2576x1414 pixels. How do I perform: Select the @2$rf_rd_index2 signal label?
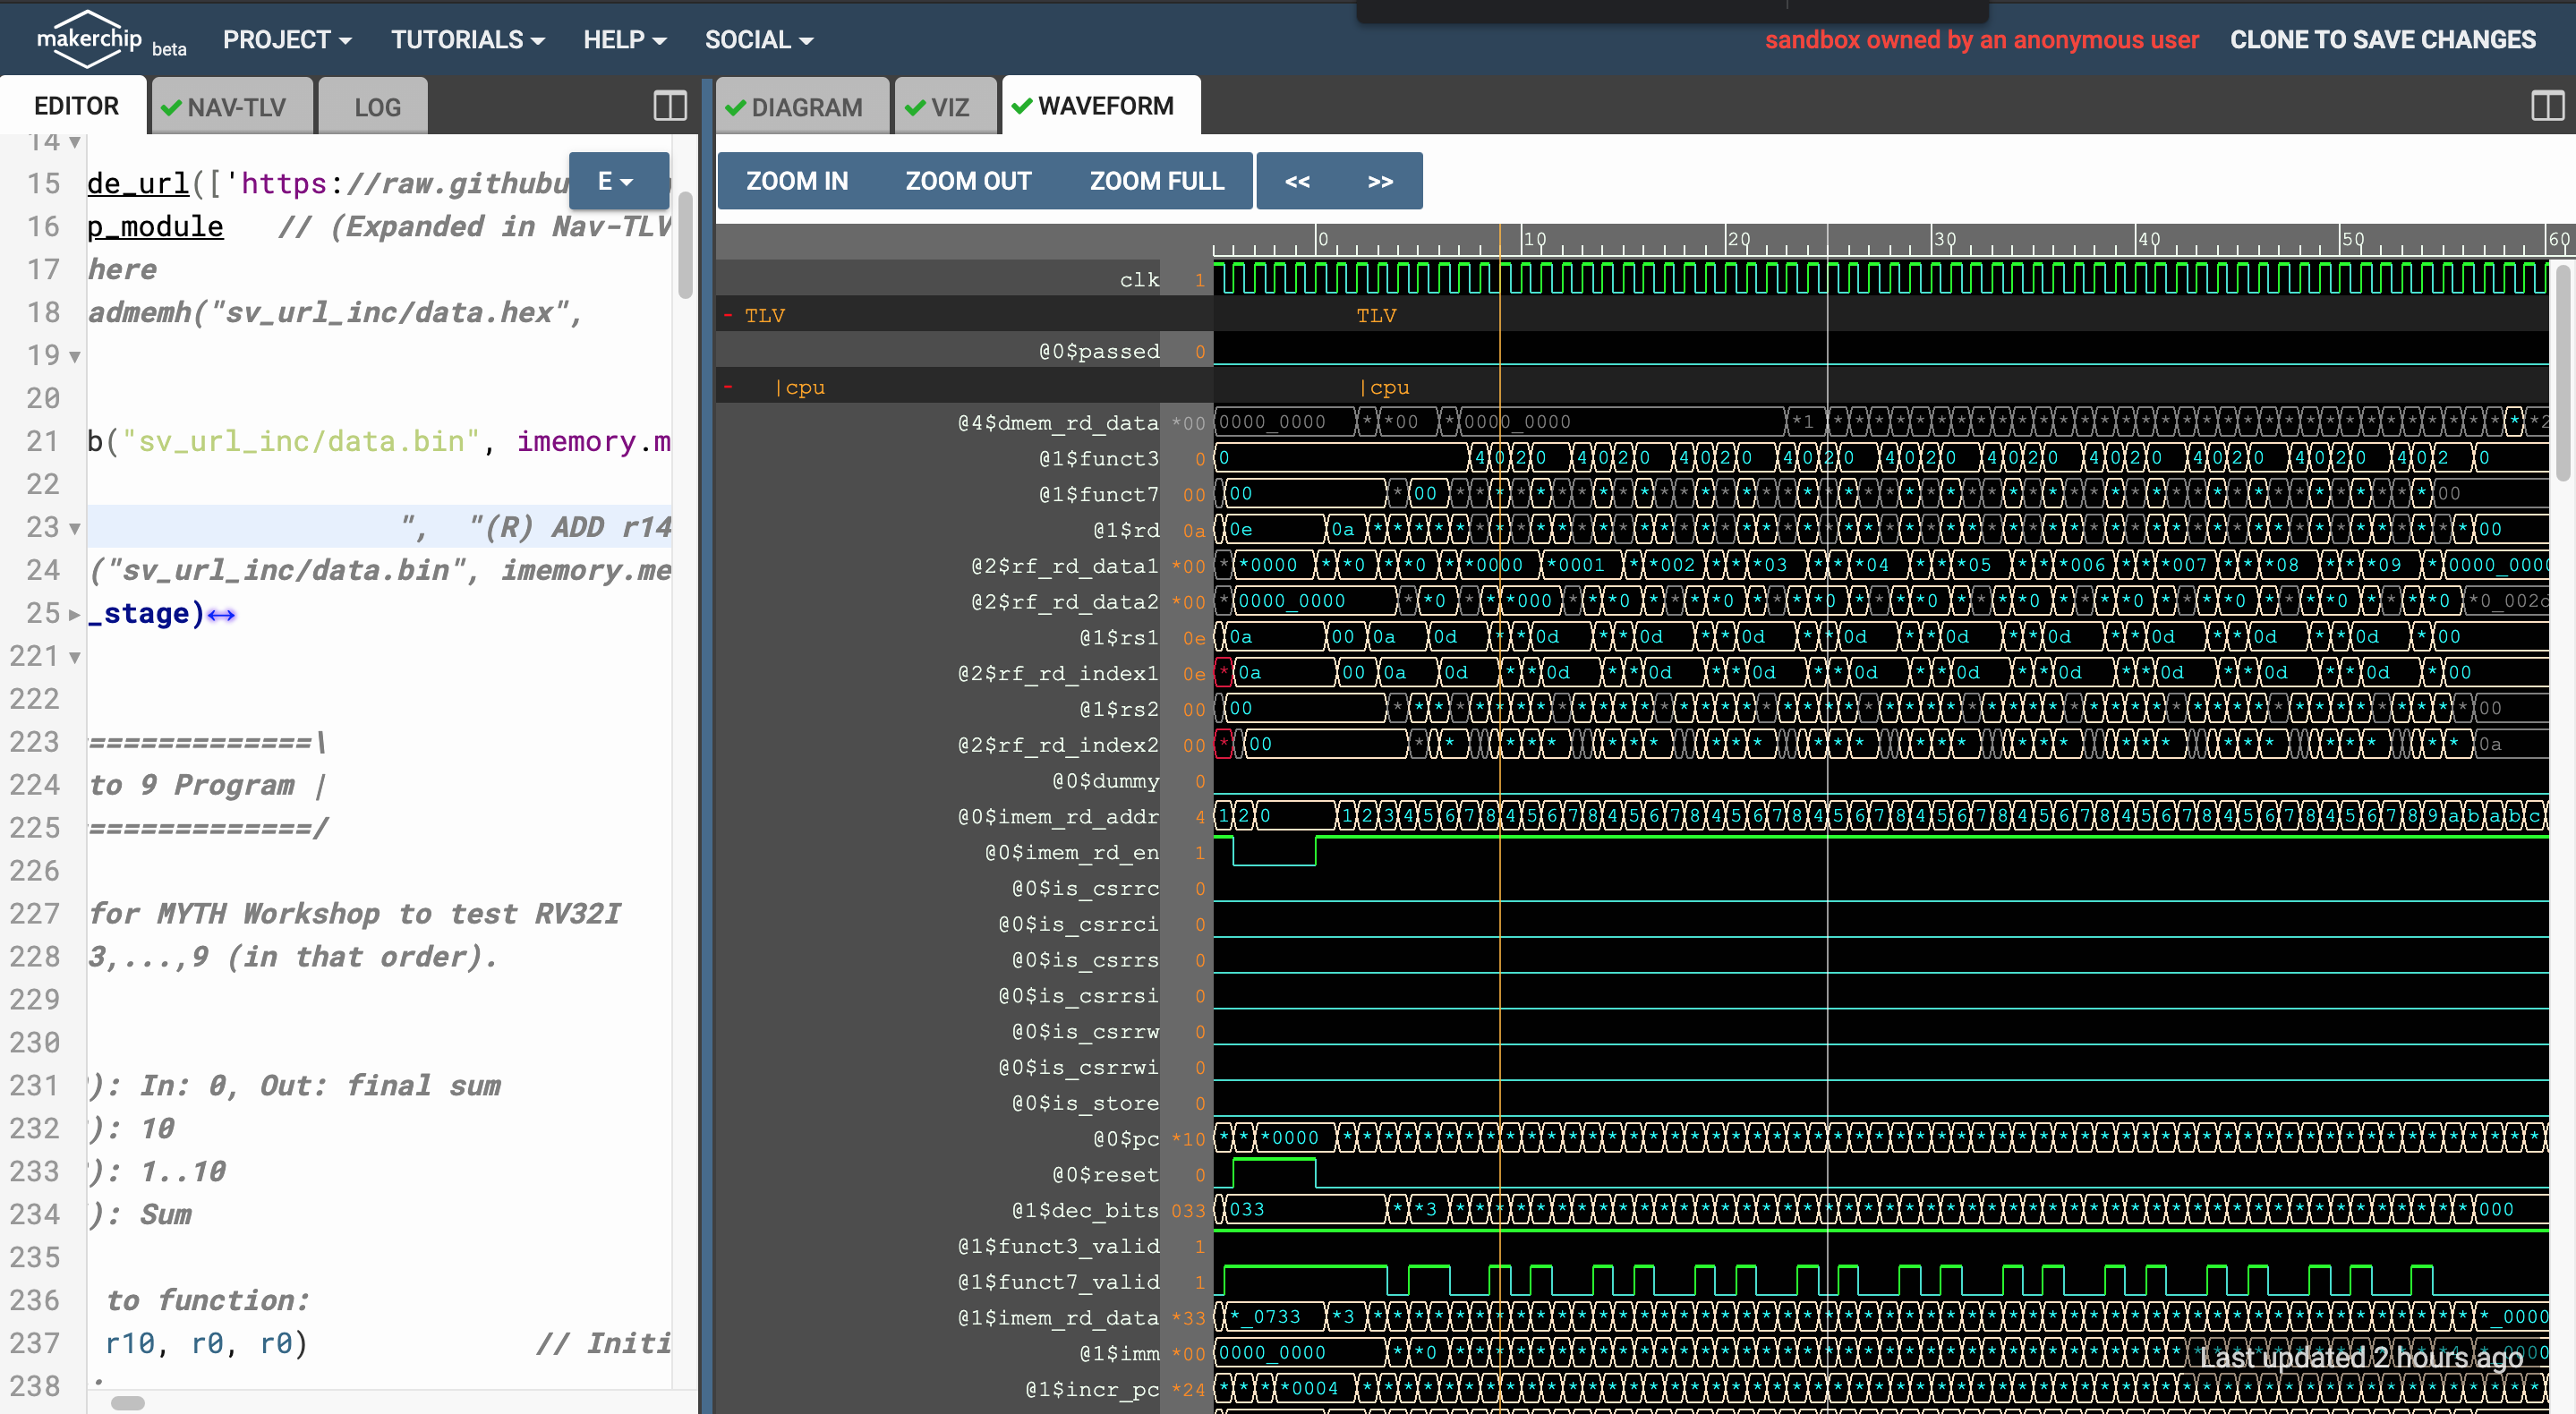point(1058,745)
